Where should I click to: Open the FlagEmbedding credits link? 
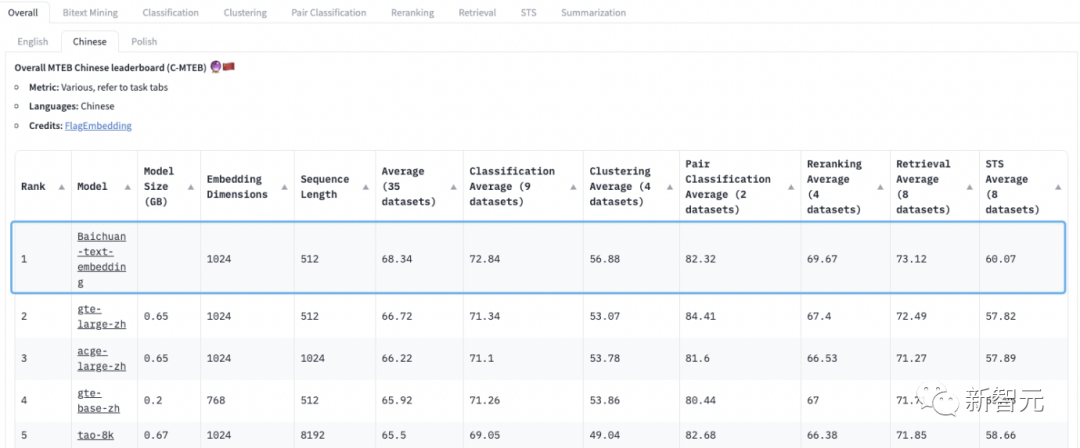coord(98,126)
